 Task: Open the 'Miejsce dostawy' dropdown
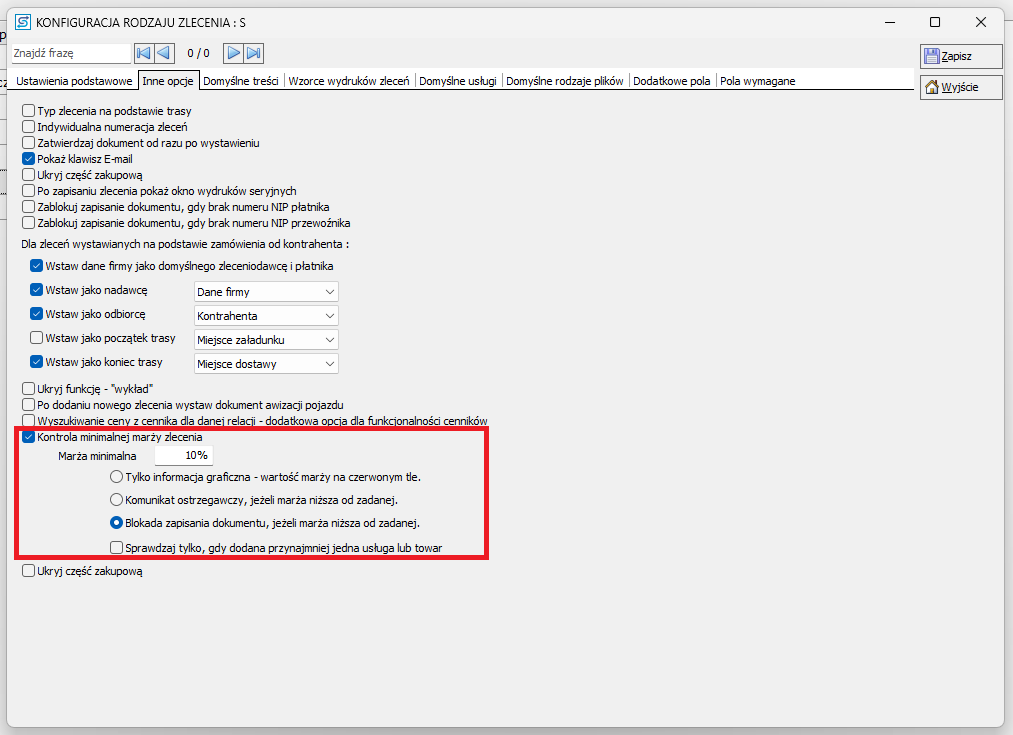266,364
